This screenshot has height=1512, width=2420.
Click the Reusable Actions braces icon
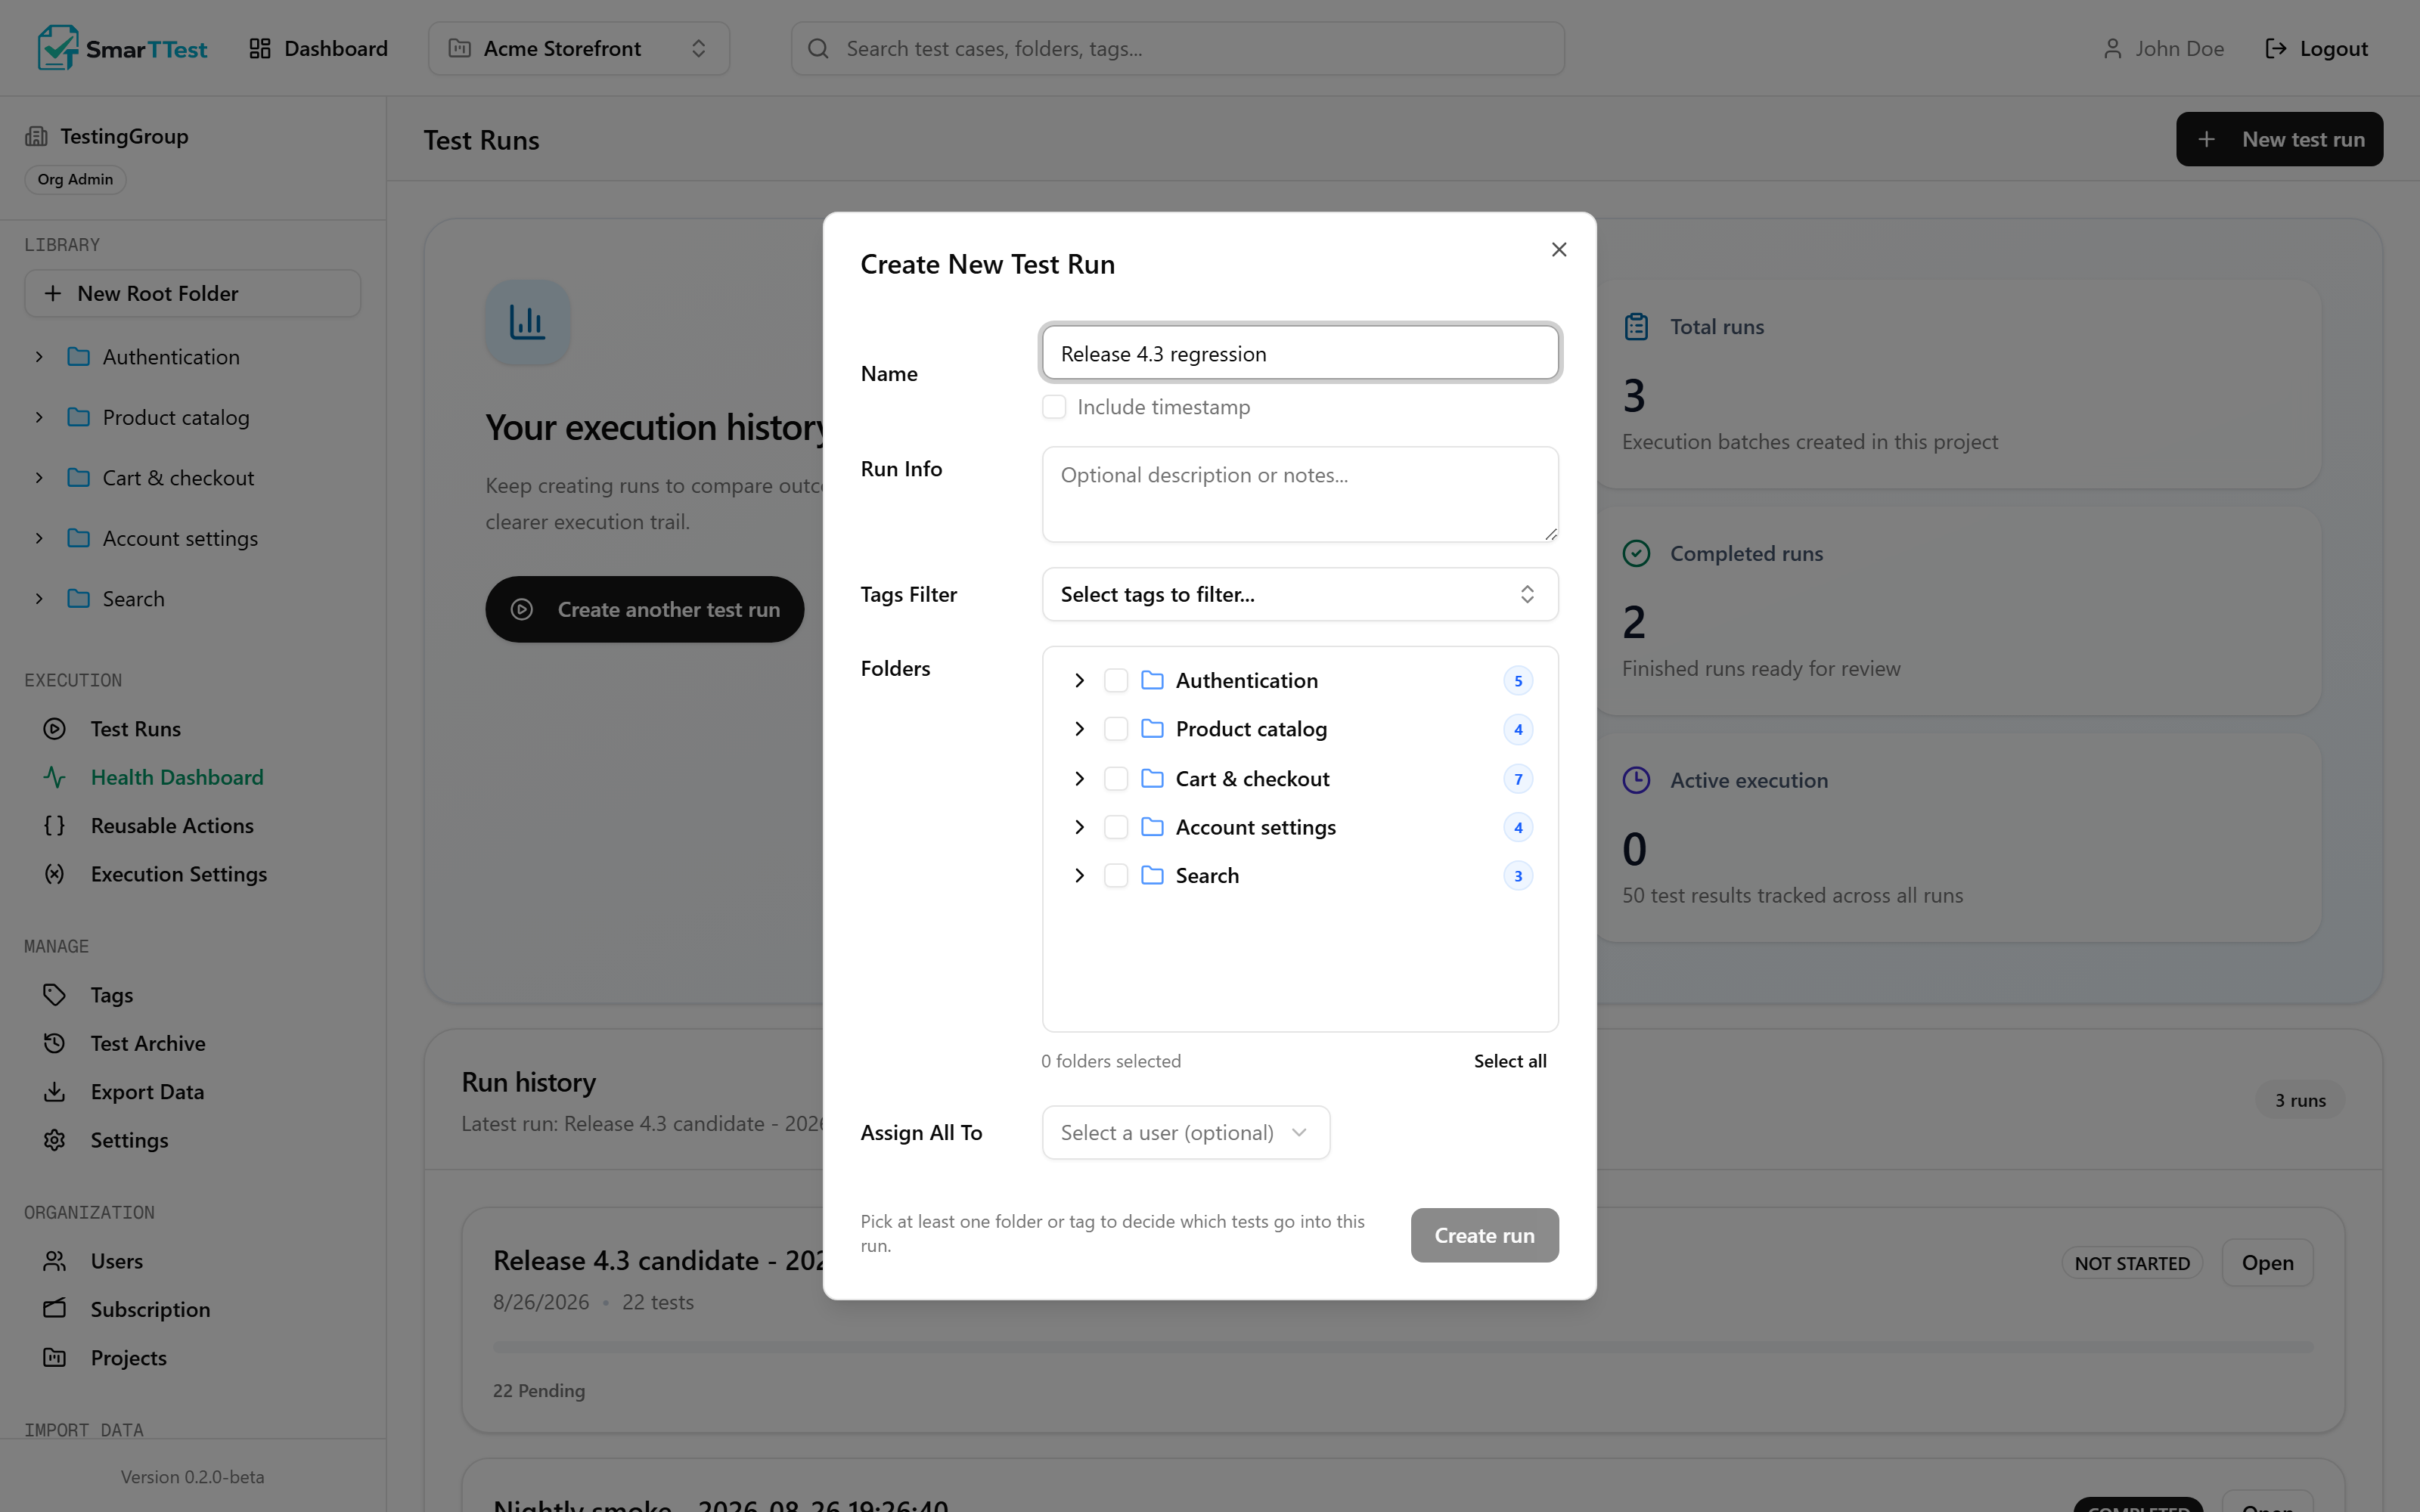55,825
